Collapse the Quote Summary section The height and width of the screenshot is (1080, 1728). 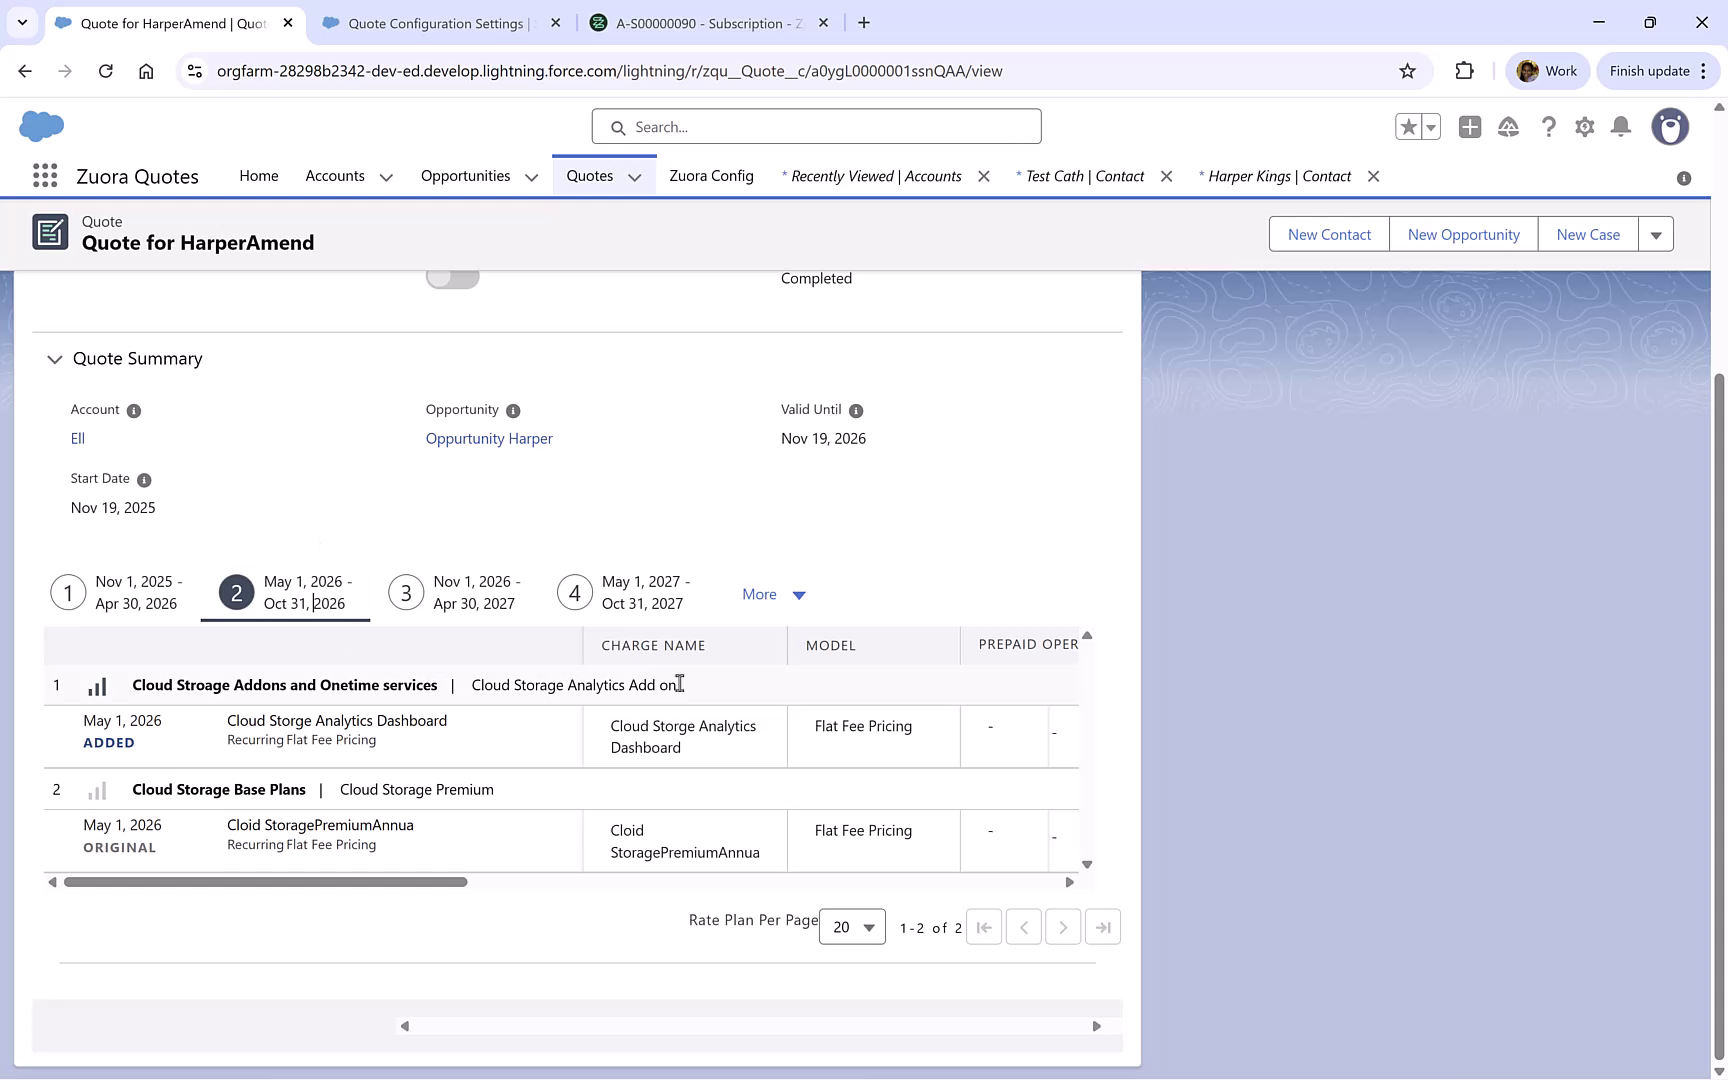coord(54,359)
